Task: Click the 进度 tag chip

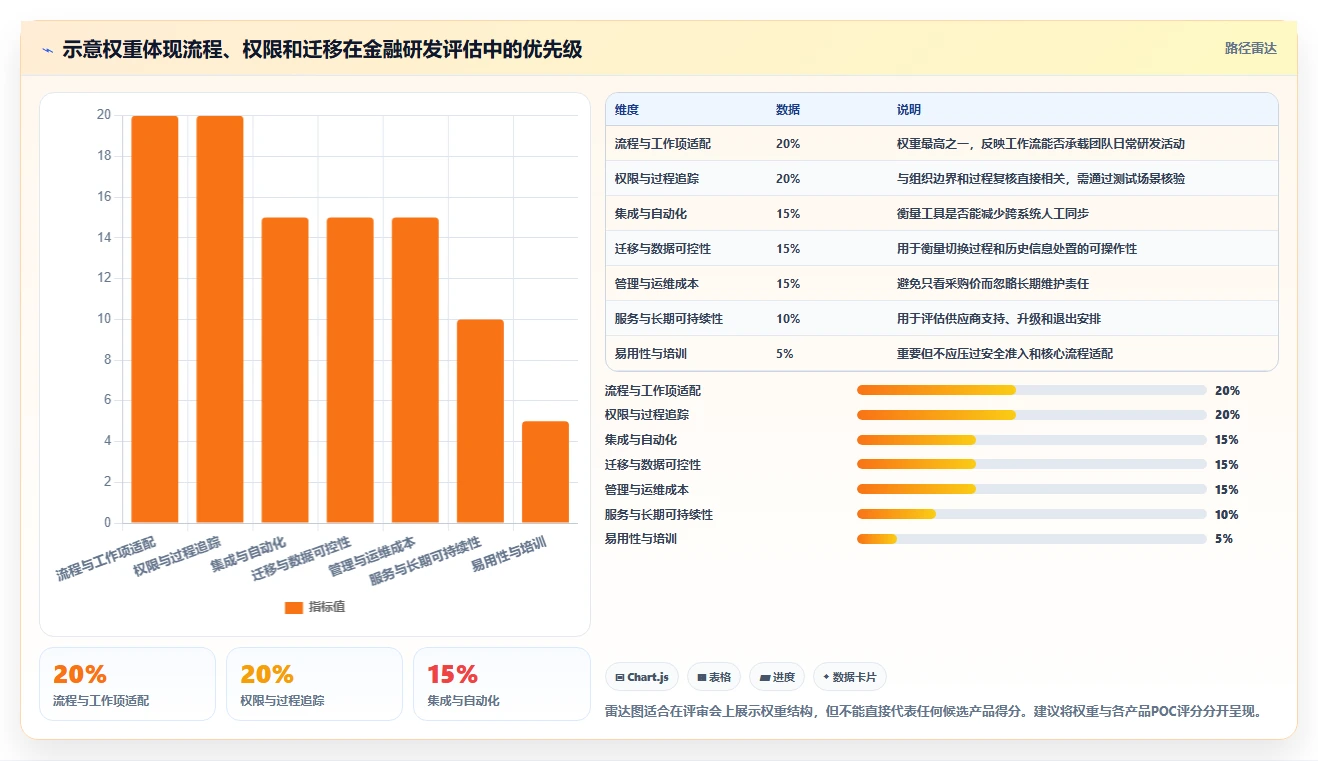Action: (777, 677)
